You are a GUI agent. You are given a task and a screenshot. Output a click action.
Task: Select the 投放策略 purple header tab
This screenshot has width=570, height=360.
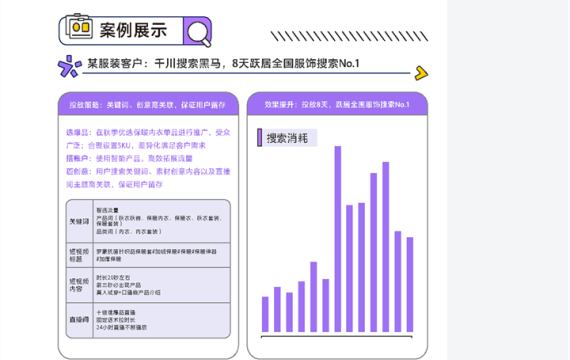pyautogui.click(x=148, y=105)
